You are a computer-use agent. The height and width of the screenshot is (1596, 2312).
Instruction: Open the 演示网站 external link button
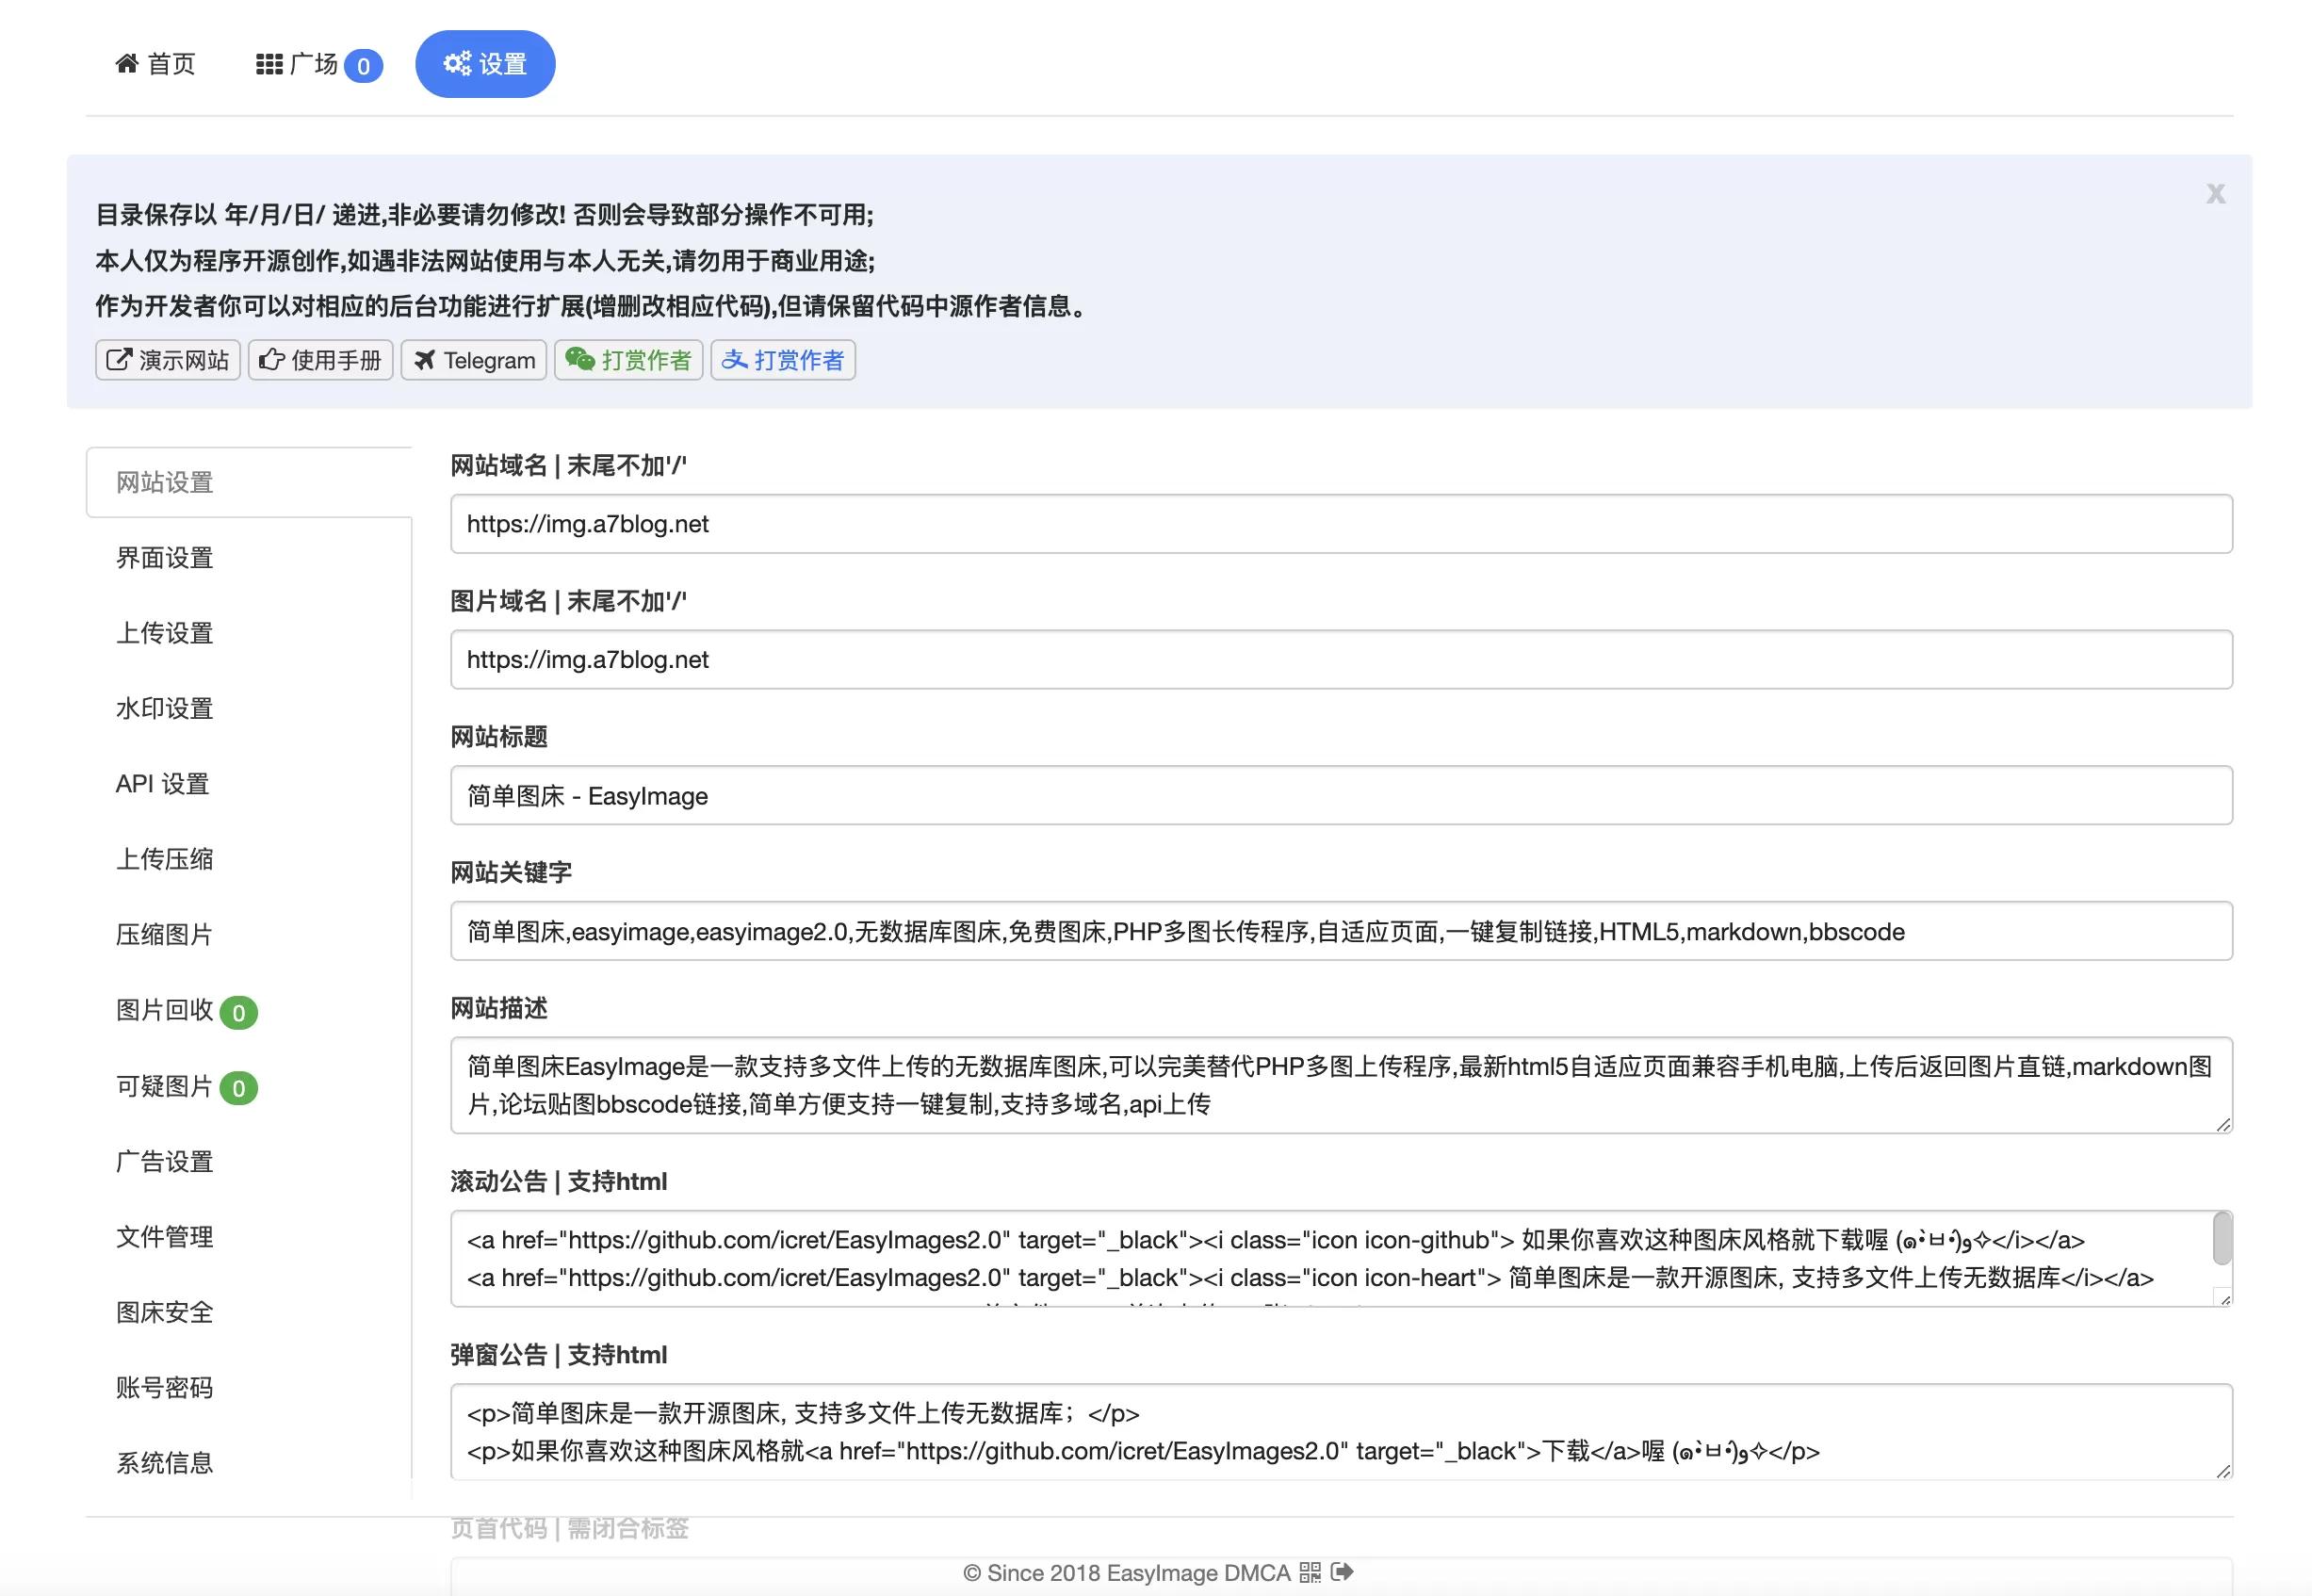tap(168, 360)
